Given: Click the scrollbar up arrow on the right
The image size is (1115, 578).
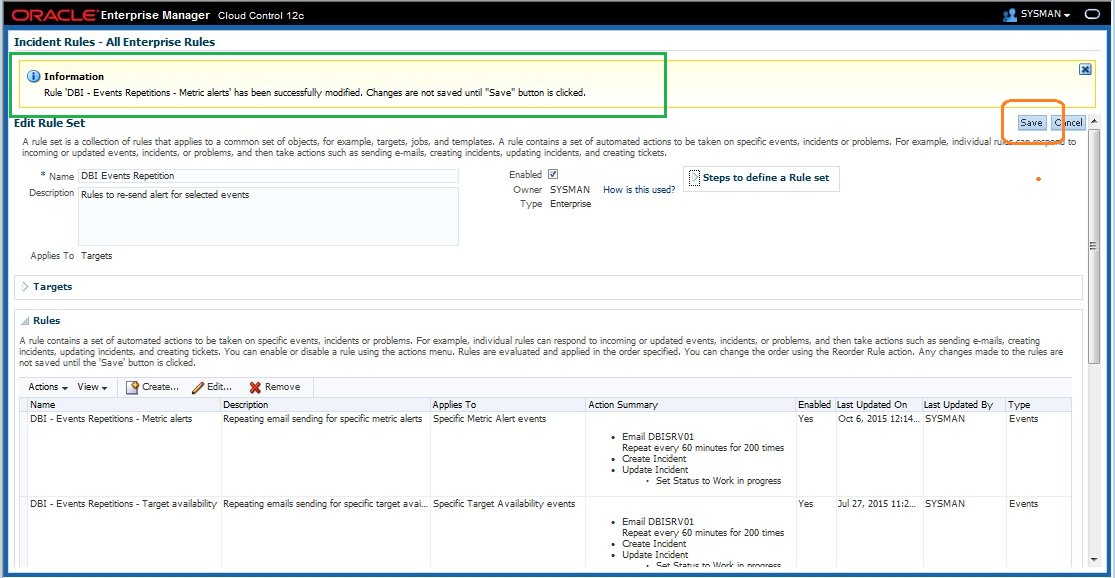Looking at the screenshot, I should pos(1094,122).
